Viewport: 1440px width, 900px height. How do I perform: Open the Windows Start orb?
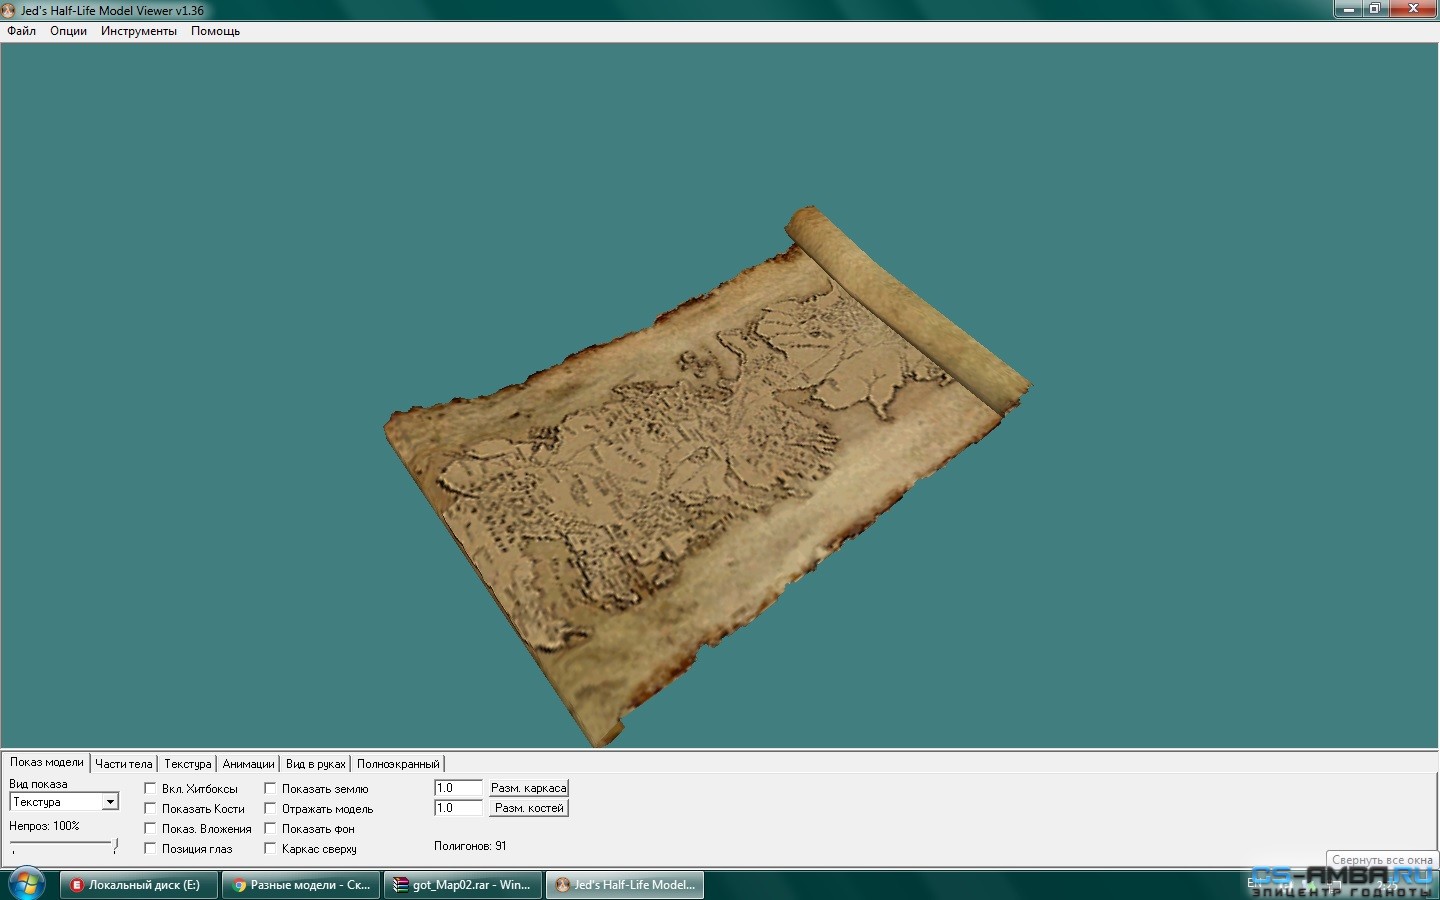(x=25, y=884)
